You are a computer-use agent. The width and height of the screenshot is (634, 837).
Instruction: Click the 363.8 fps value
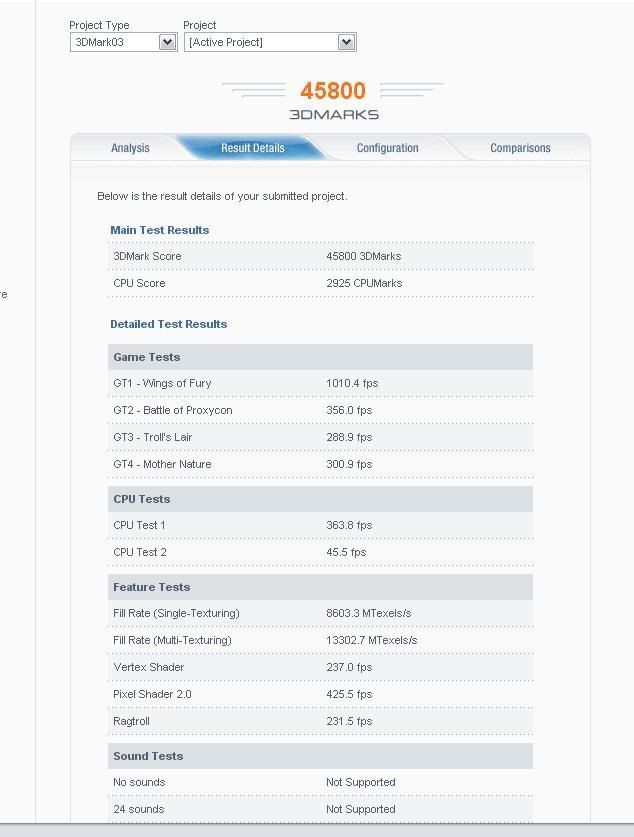349,525
